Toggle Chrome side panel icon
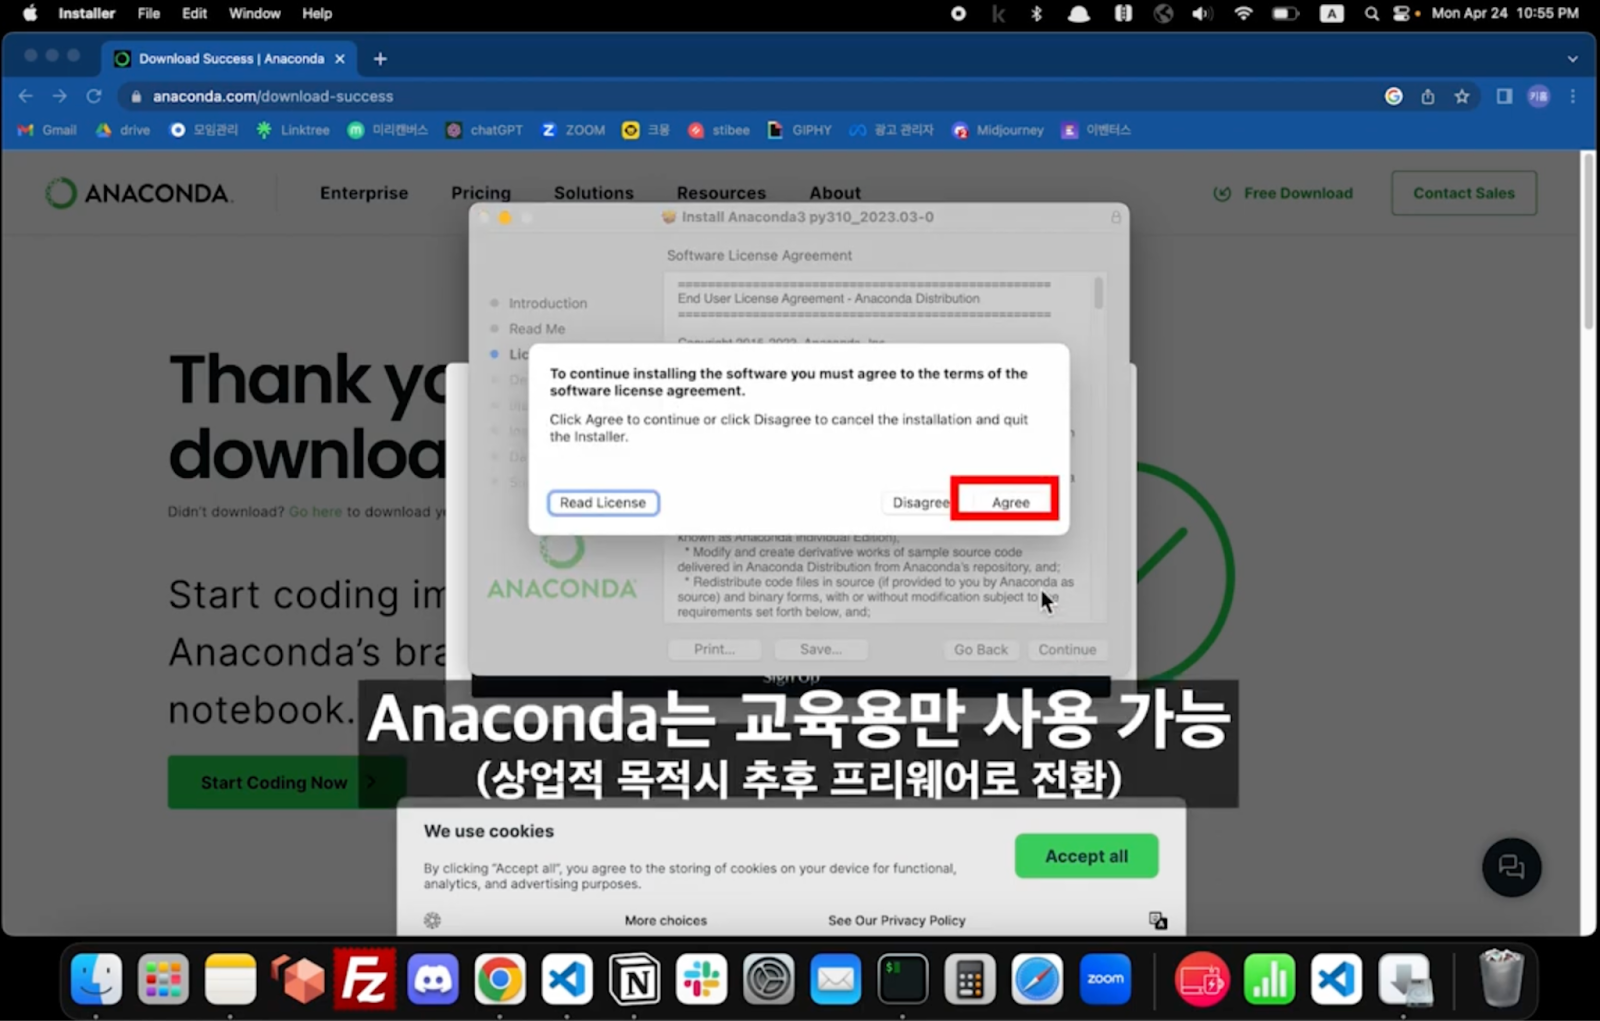 [x=1504, y=96]
